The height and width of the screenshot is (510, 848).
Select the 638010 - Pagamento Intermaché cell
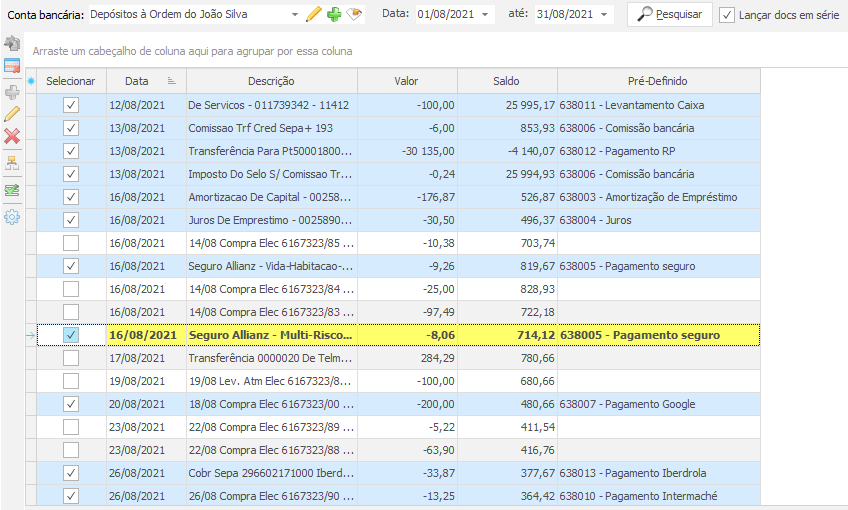[659, 496]
